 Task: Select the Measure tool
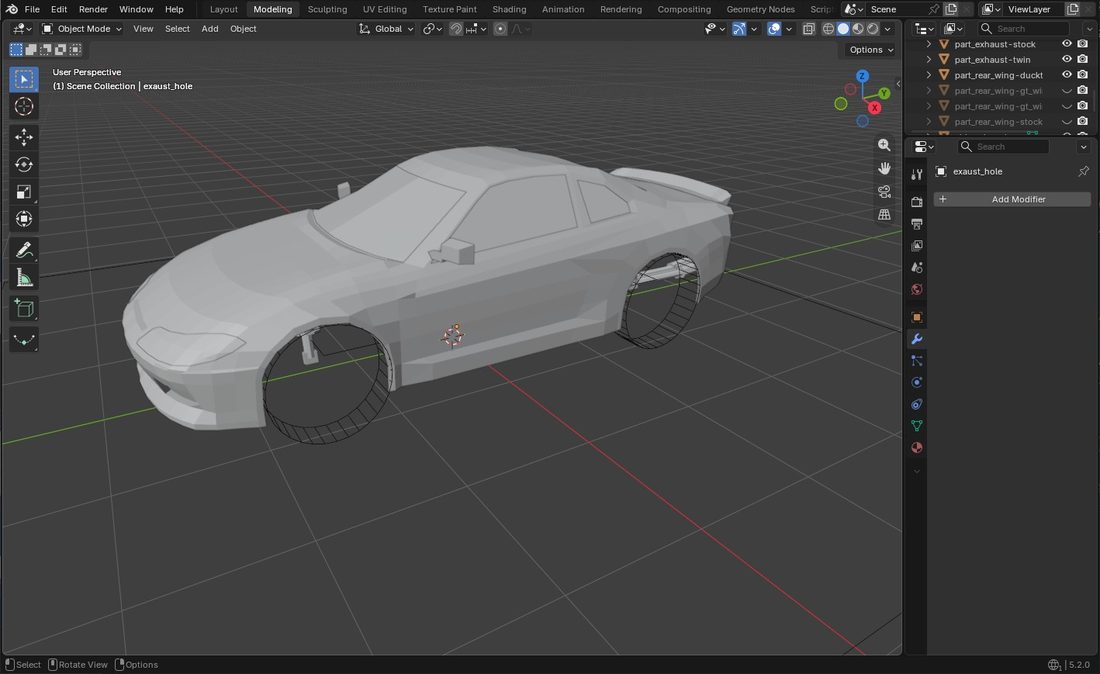tap(24, 278)
